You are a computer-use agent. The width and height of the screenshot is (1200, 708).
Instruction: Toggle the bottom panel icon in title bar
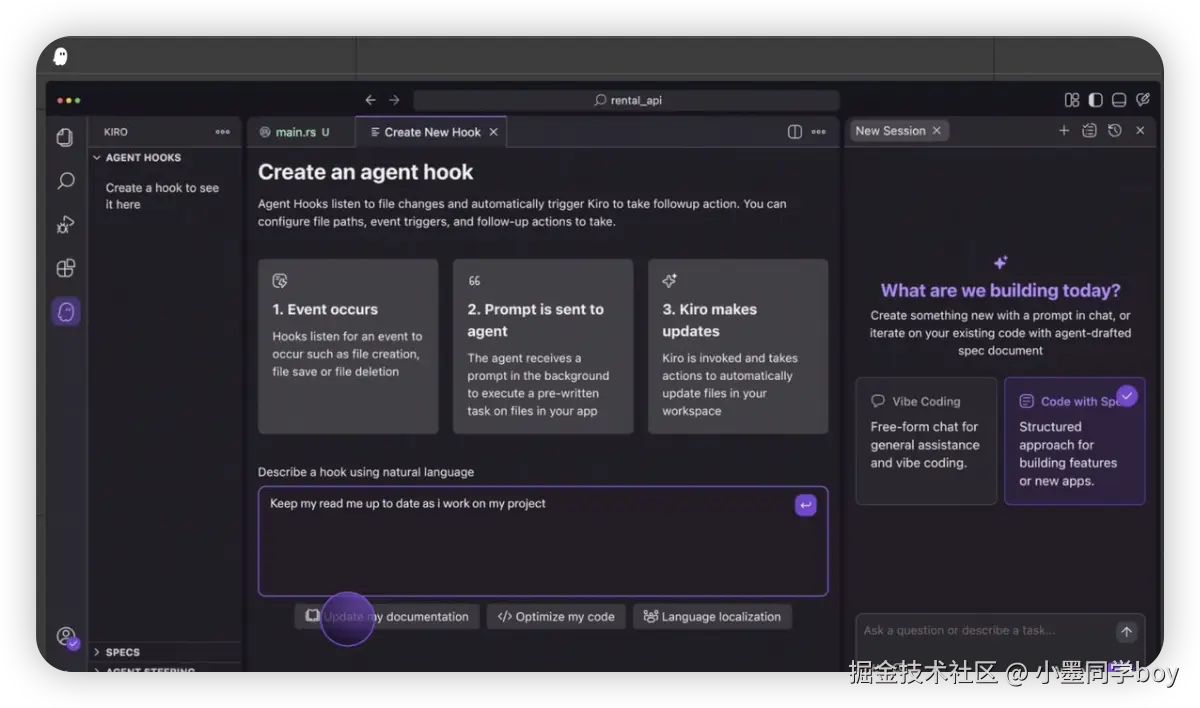tap(1119, 100)
